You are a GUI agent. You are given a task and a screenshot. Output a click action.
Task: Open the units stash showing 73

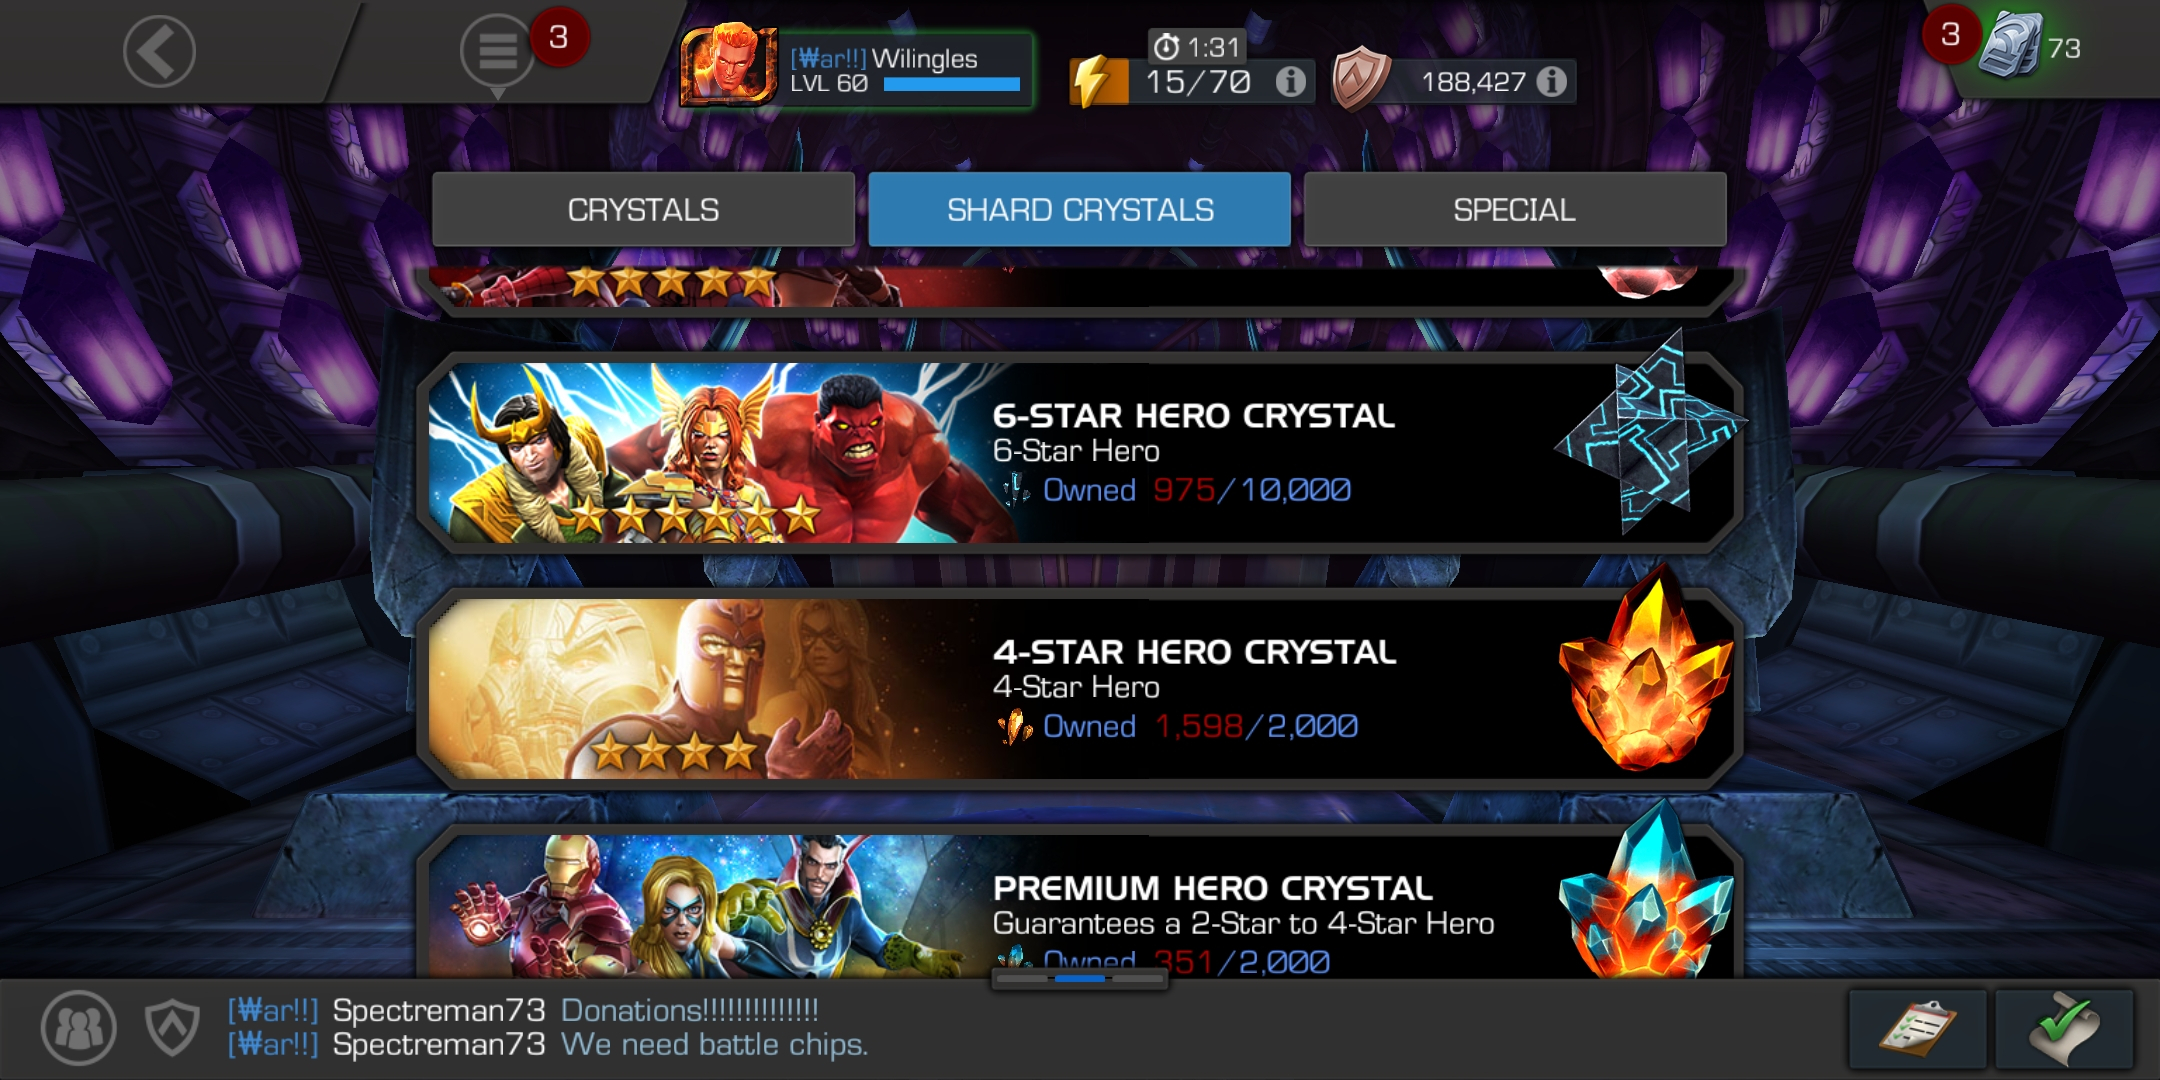(2030, 45)
